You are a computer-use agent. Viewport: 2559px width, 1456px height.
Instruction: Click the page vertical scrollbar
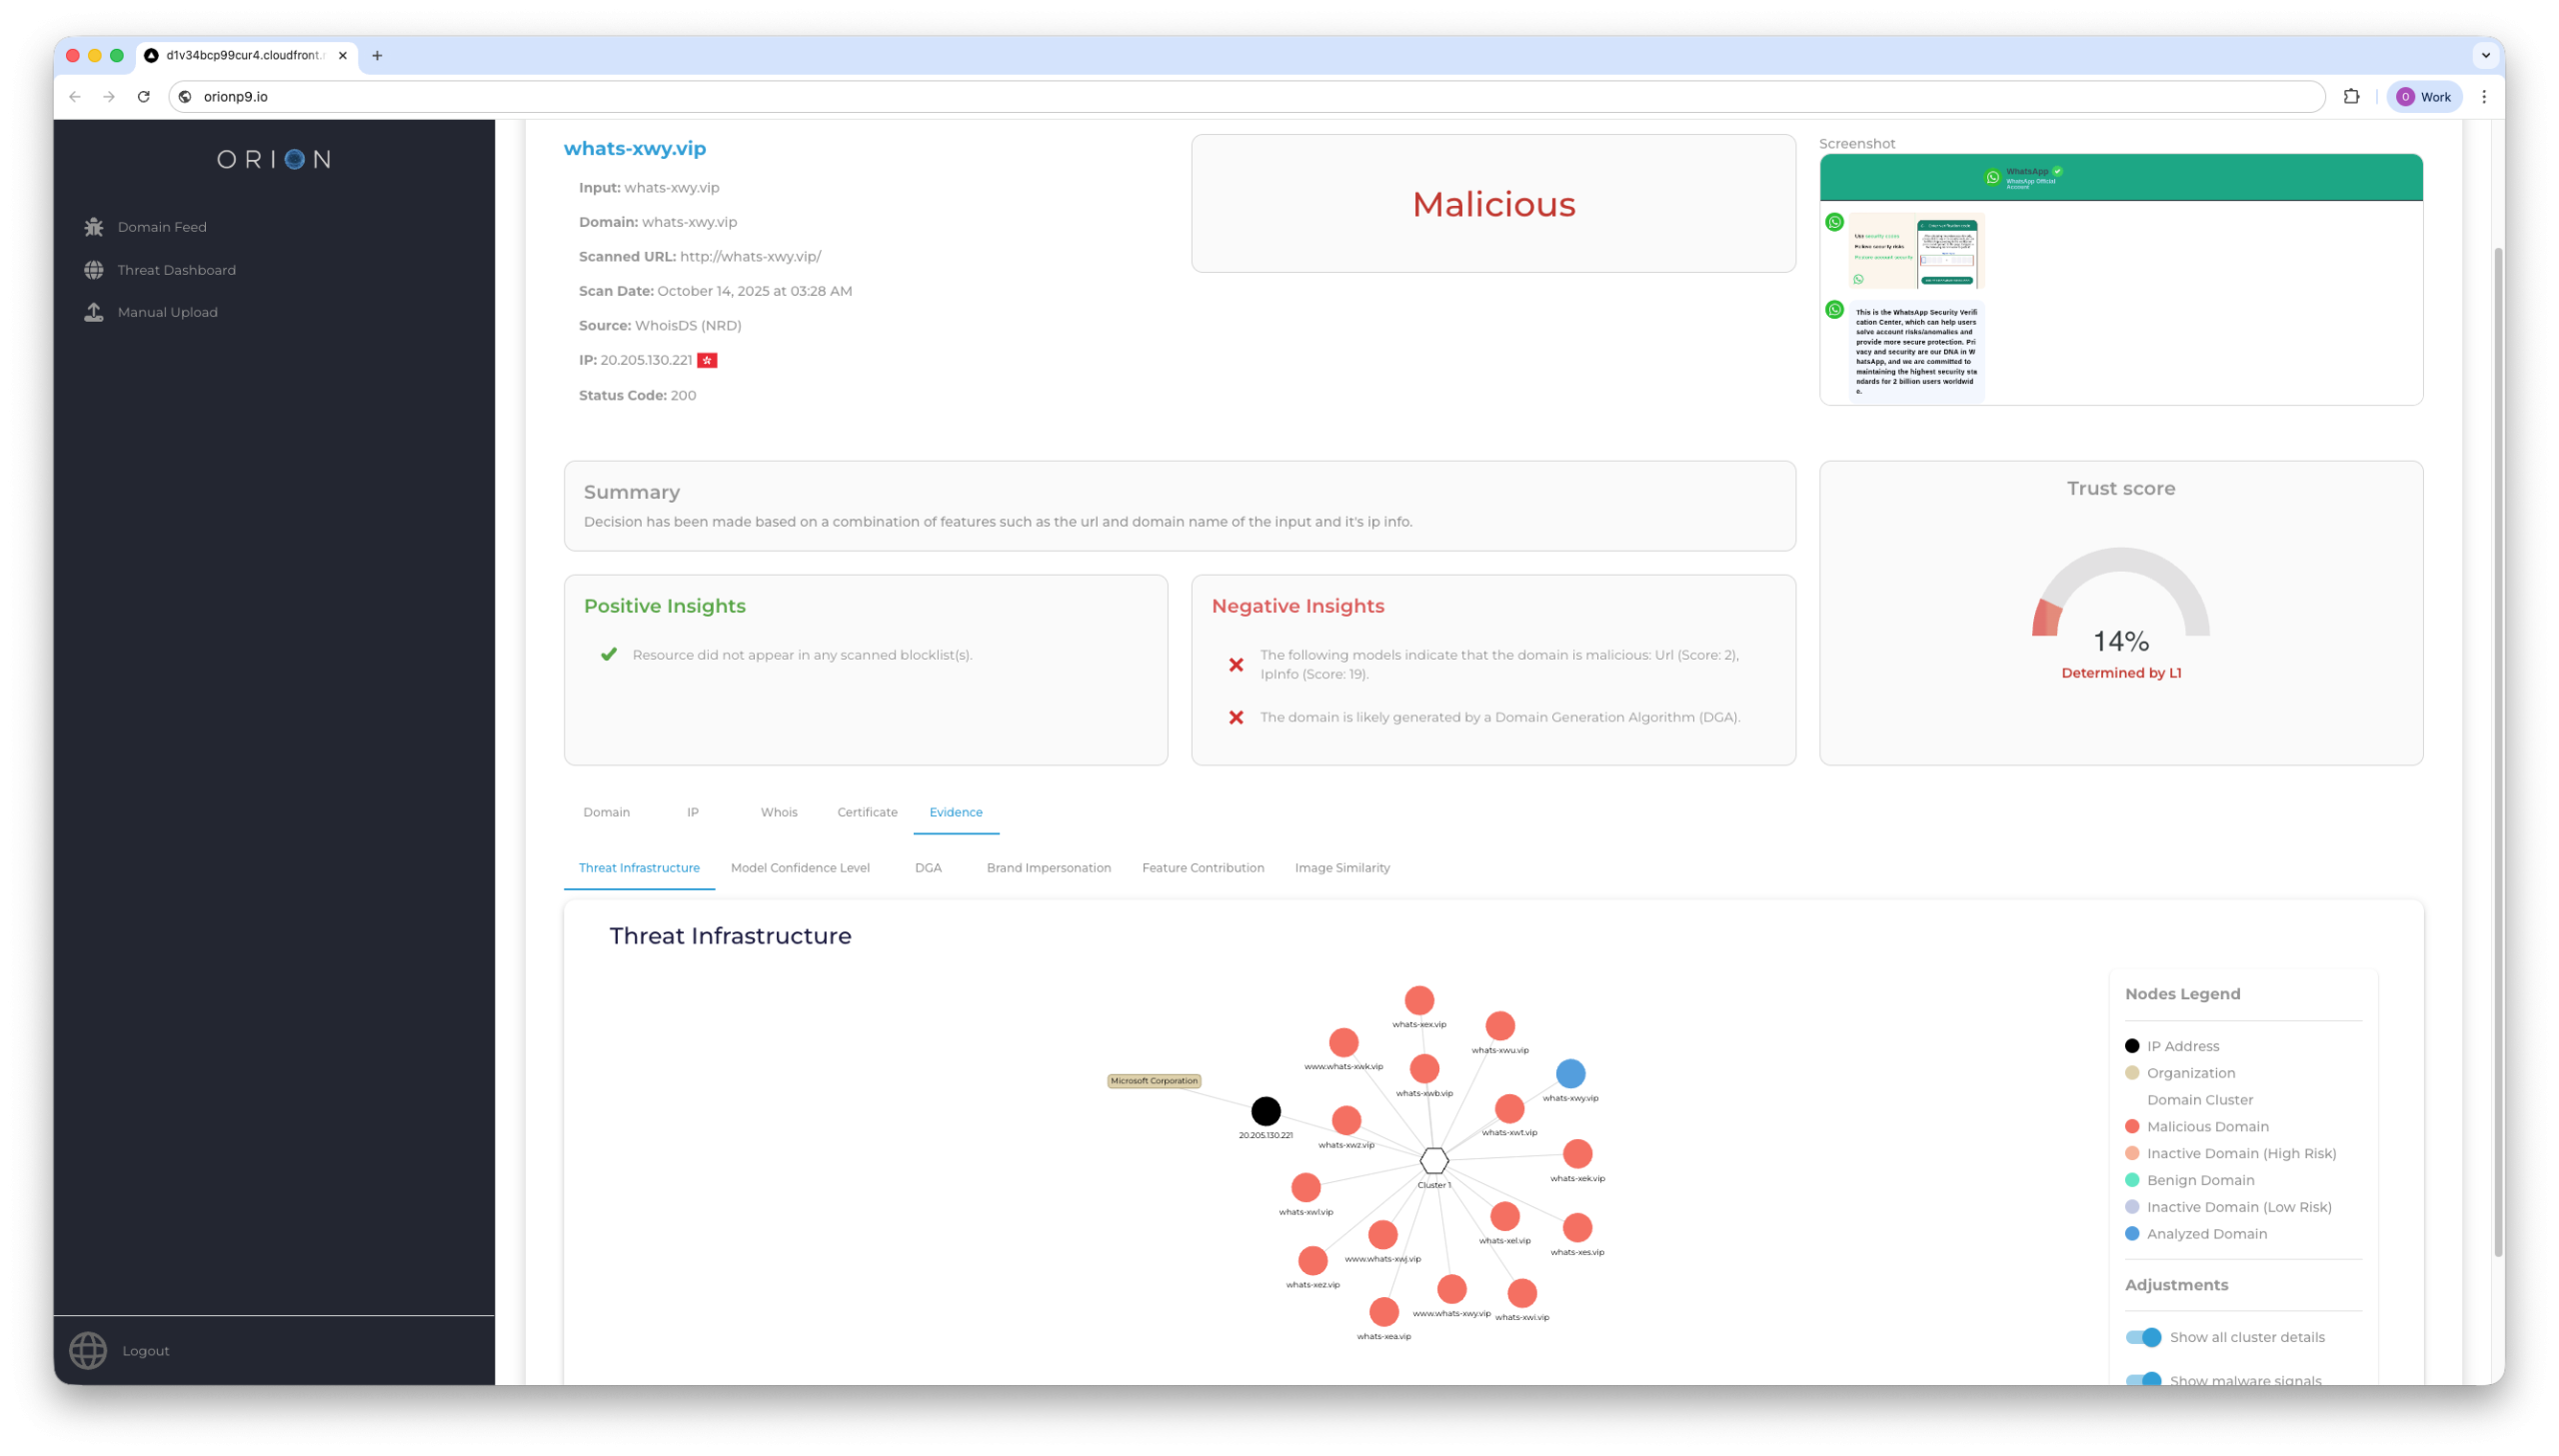[x=2497, y=750]
